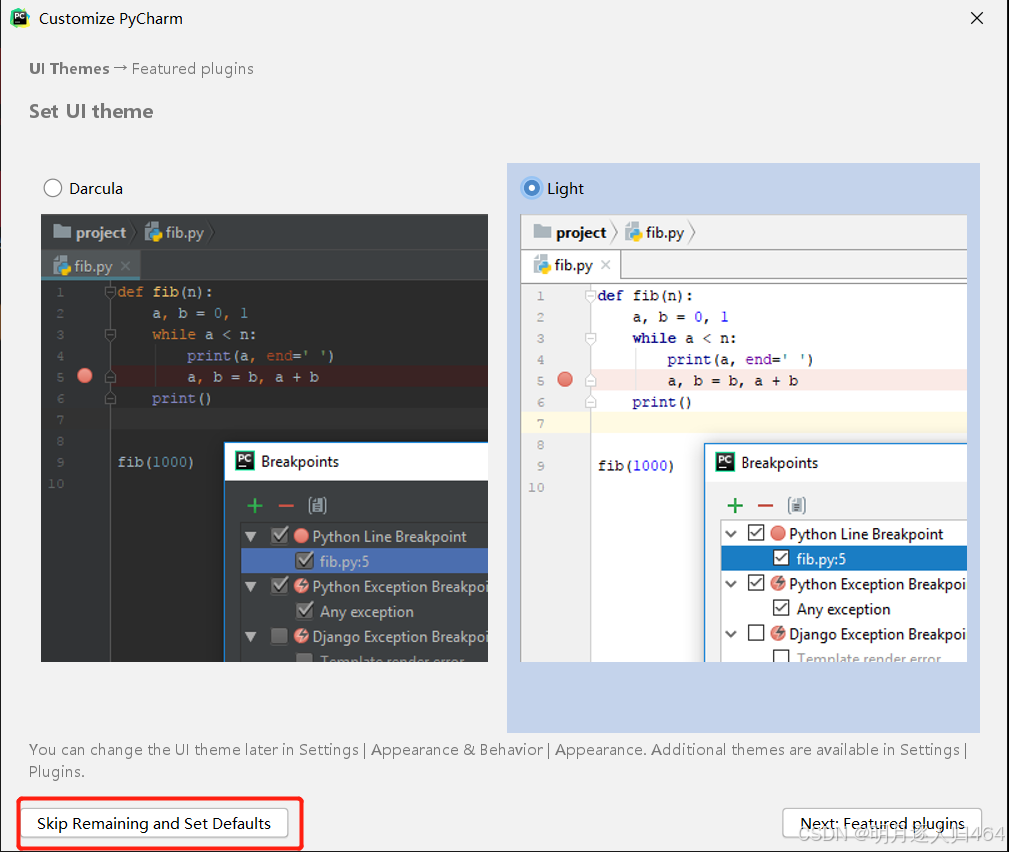Click the red minus icon in Breakpoints dialog

click(x=763, y=504)
